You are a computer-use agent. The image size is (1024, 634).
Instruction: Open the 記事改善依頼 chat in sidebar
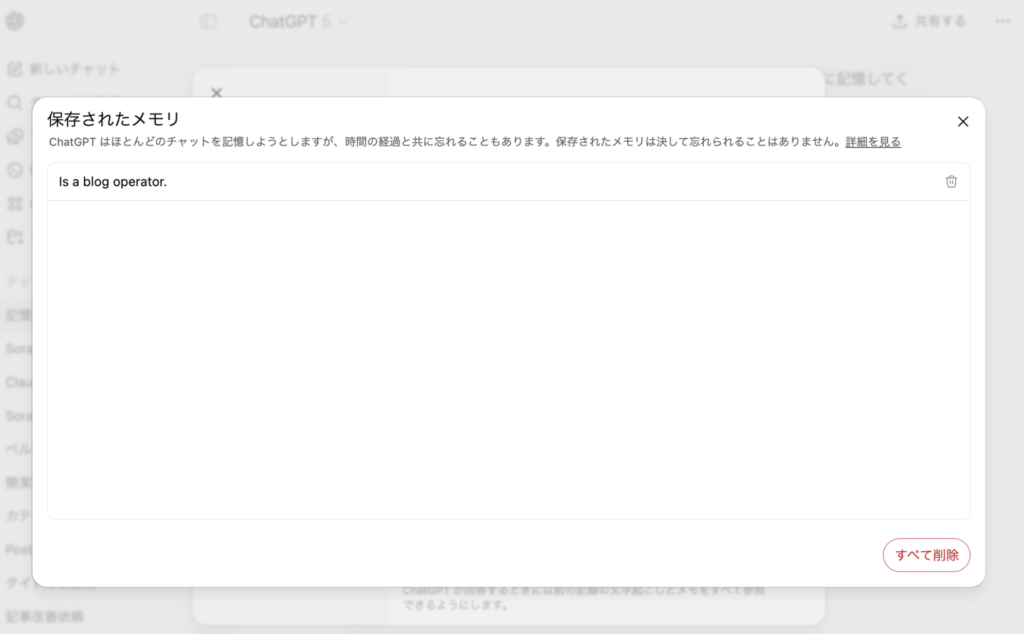click(x=45, y=616)
